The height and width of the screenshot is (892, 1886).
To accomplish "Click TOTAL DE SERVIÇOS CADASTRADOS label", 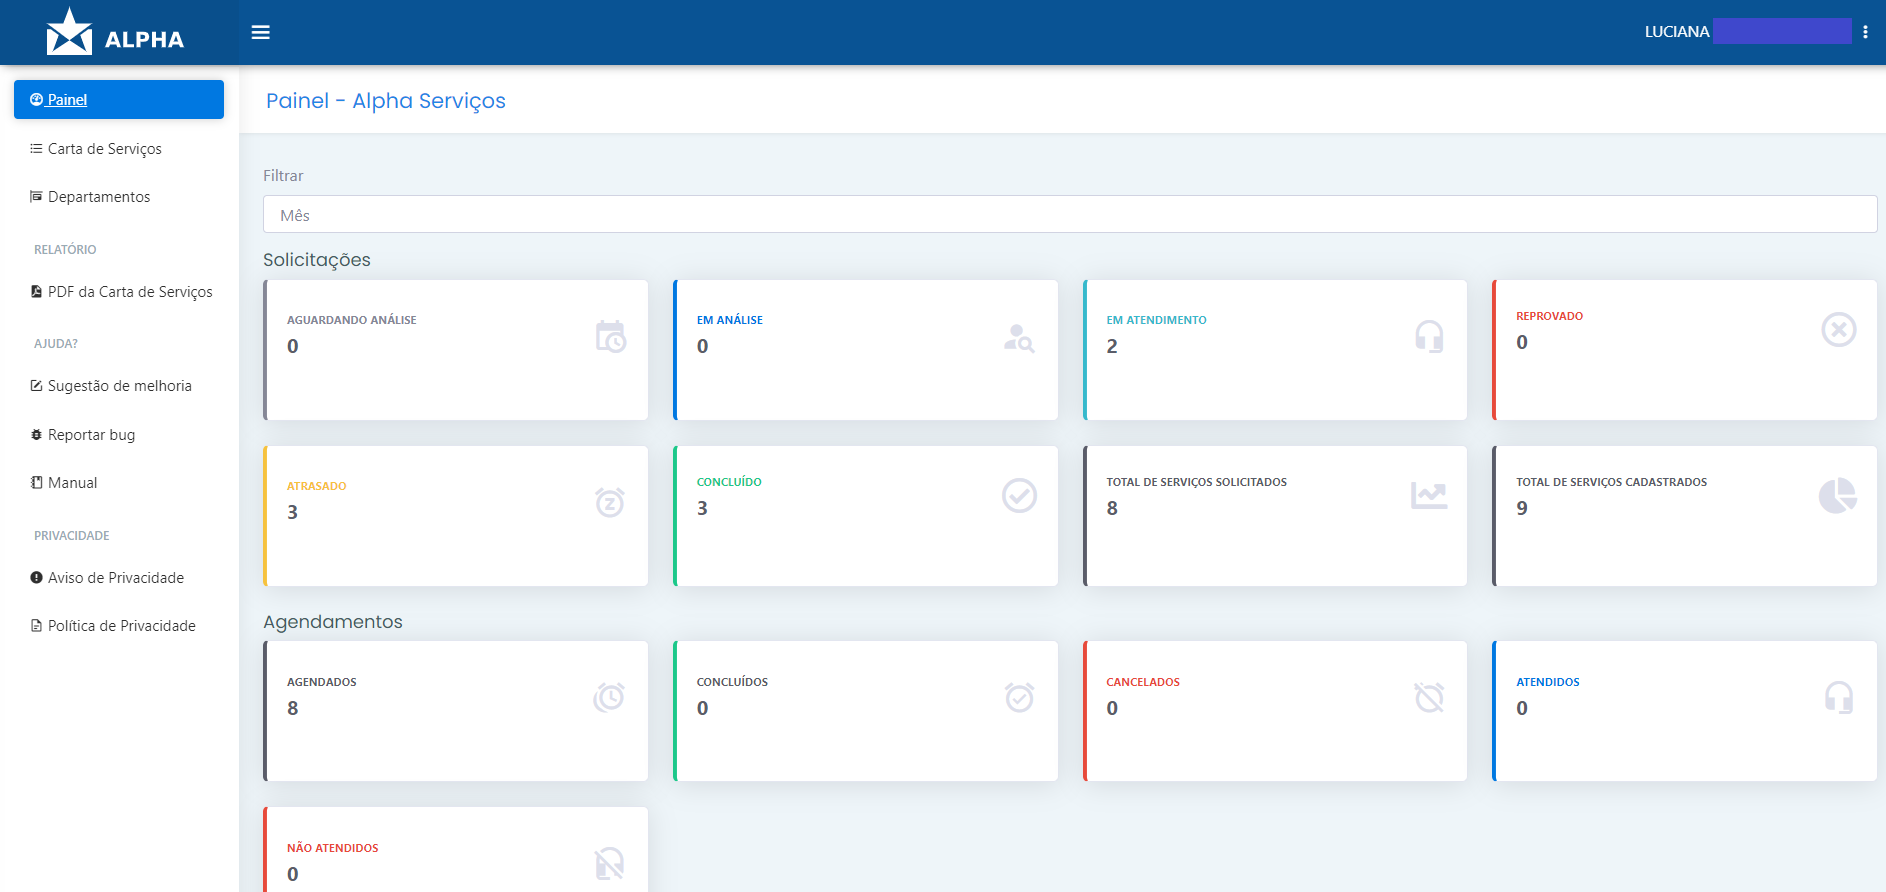I will (1611, 482).
